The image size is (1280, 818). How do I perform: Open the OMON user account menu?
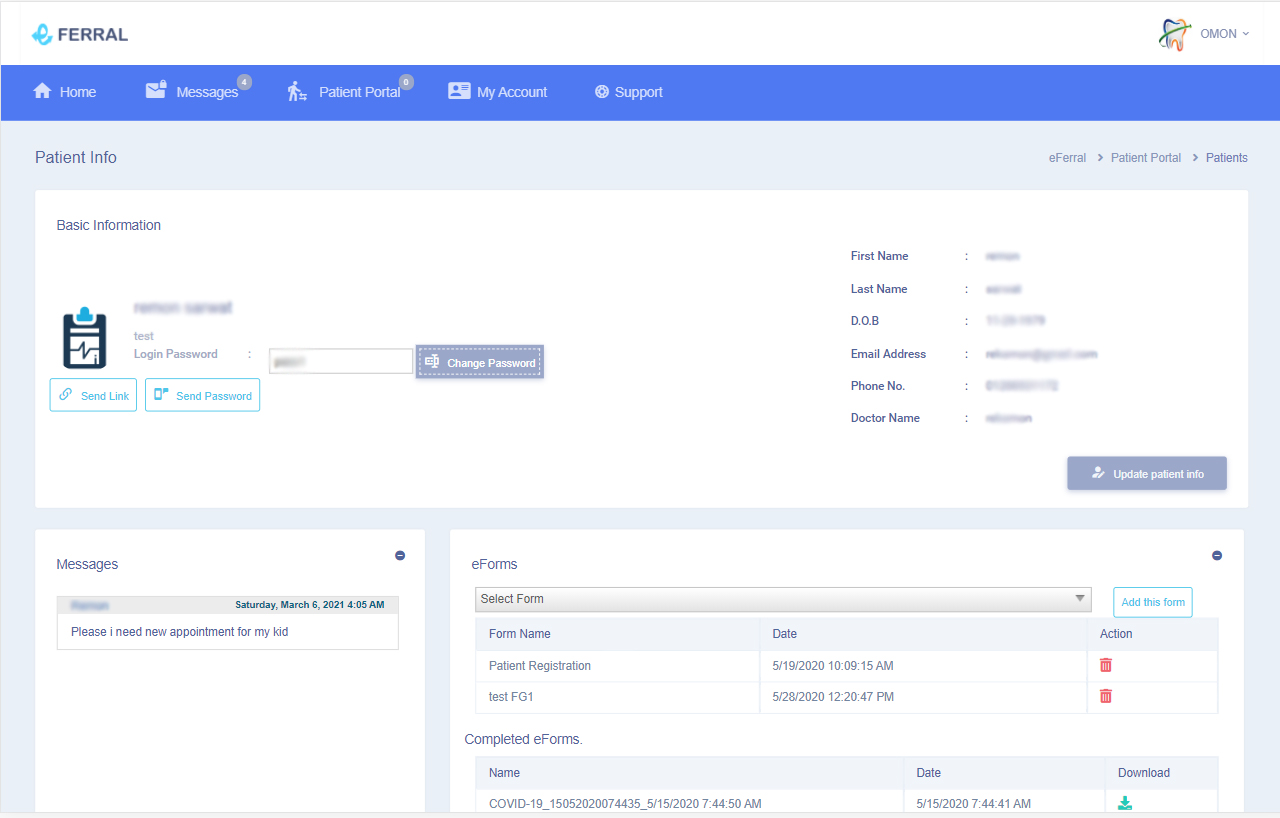(x=1224, y=34)
